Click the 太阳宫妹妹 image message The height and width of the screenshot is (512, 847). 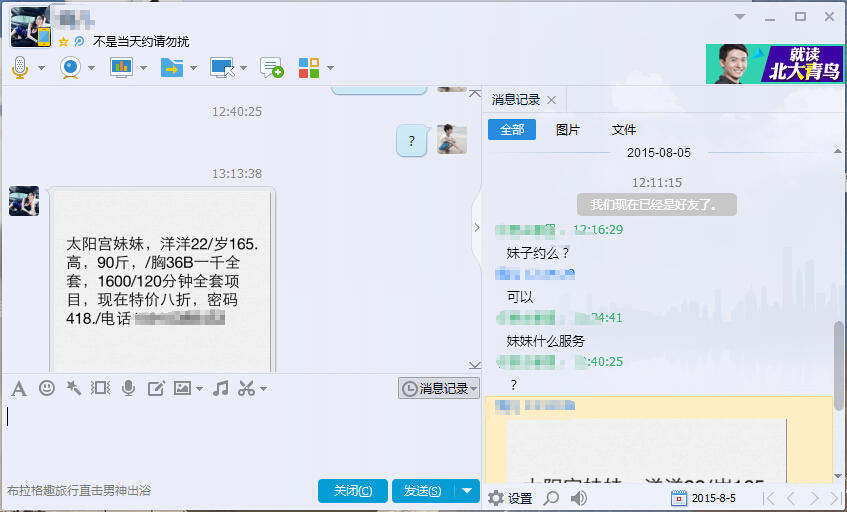pyautogui.click(x=162, y=280)
